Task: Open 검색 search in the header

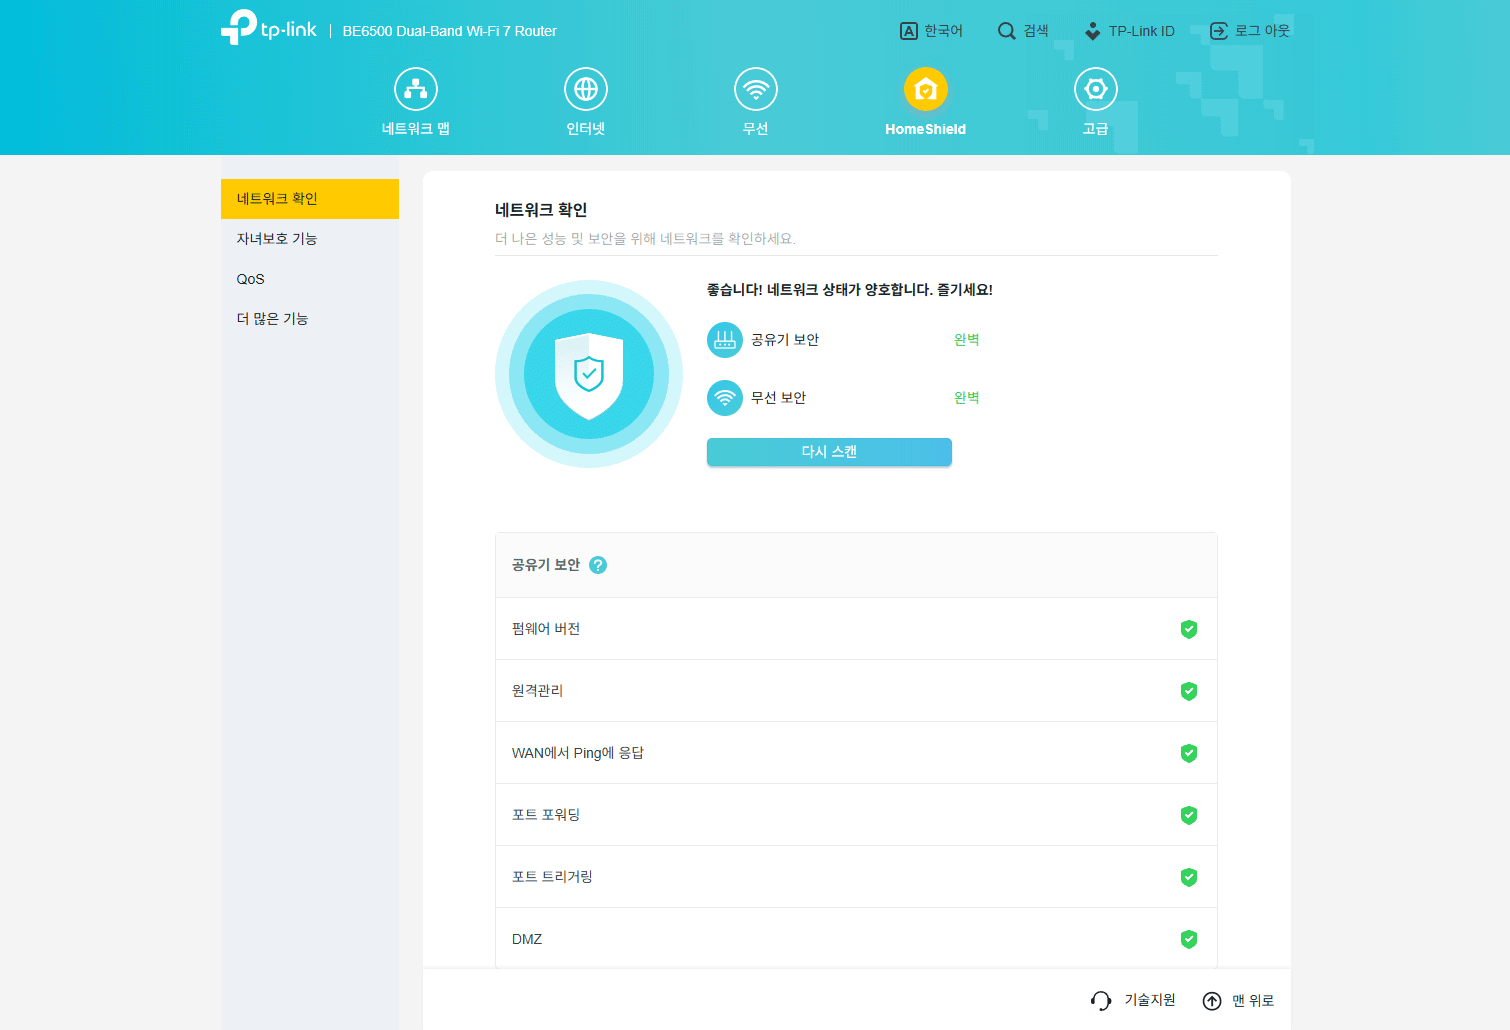Action: (1023, 31)
